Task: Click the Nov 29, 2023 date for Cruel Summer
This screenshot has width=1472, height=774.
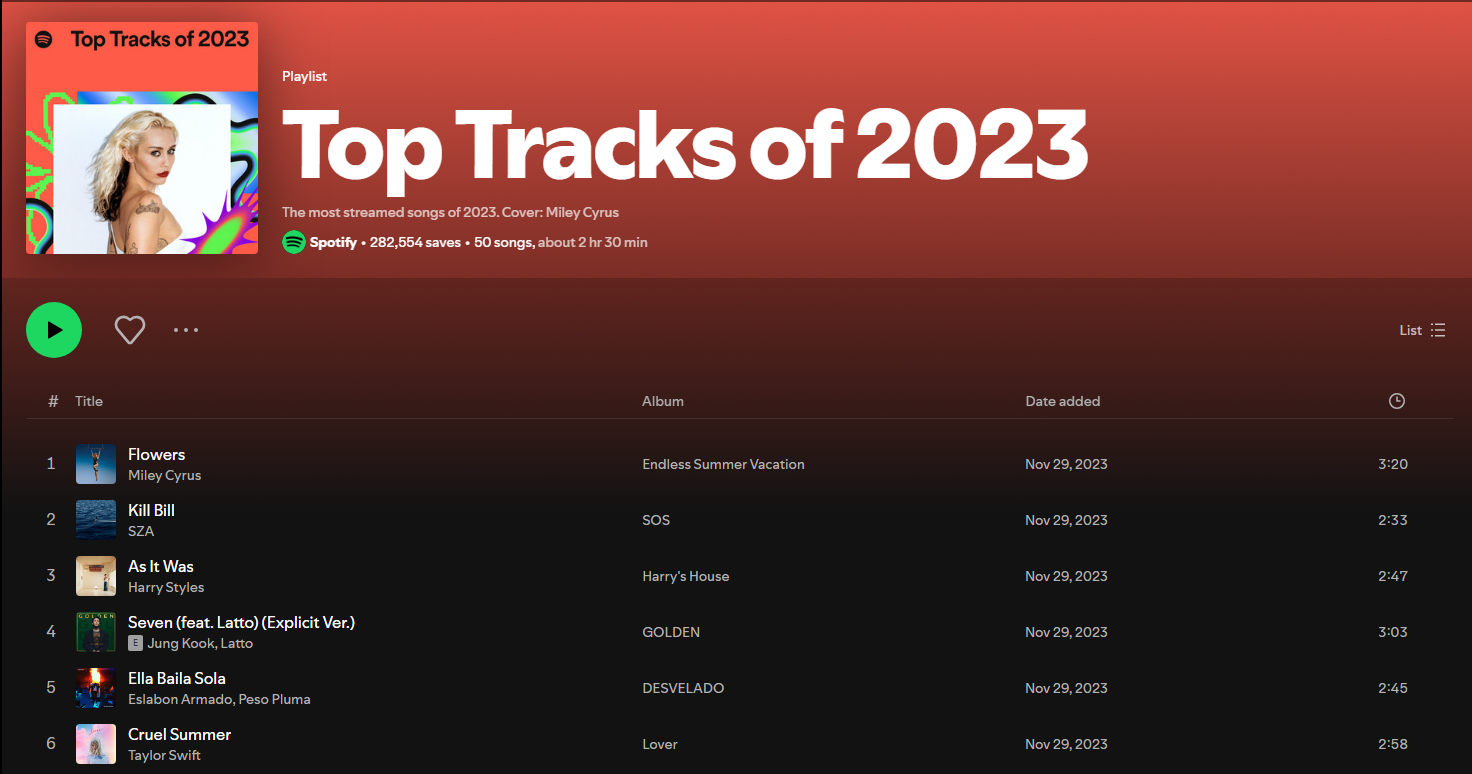Action: (1066, 744)
